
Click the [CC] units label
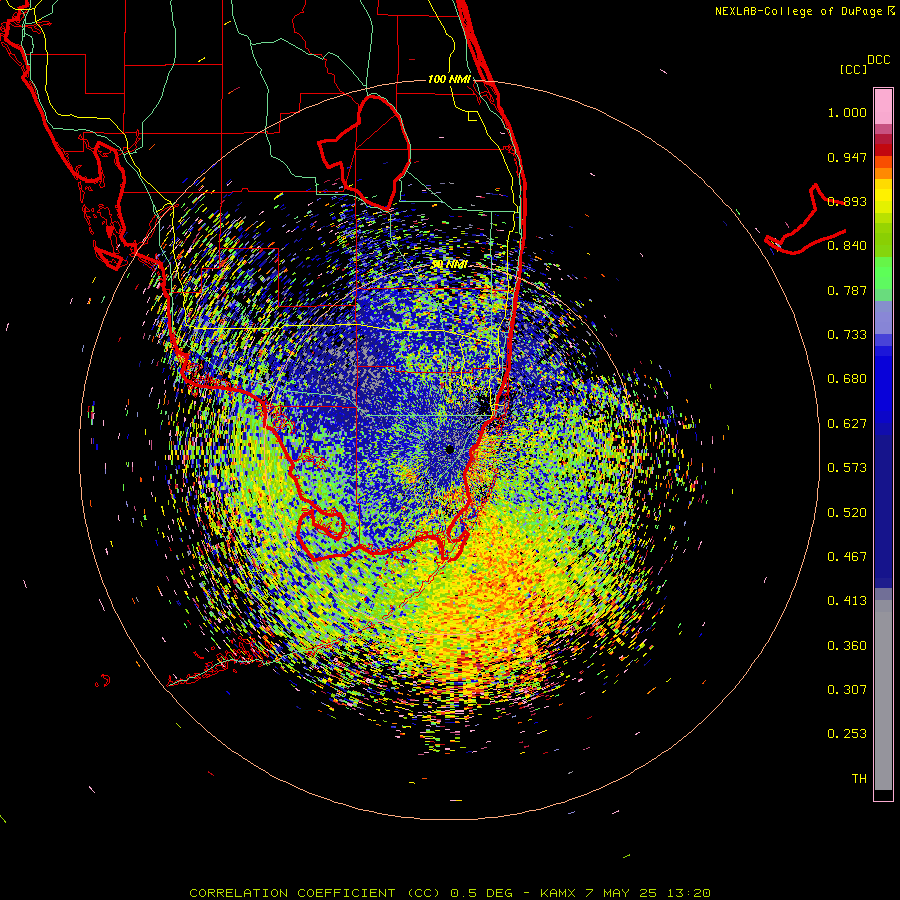coord(853,69)
